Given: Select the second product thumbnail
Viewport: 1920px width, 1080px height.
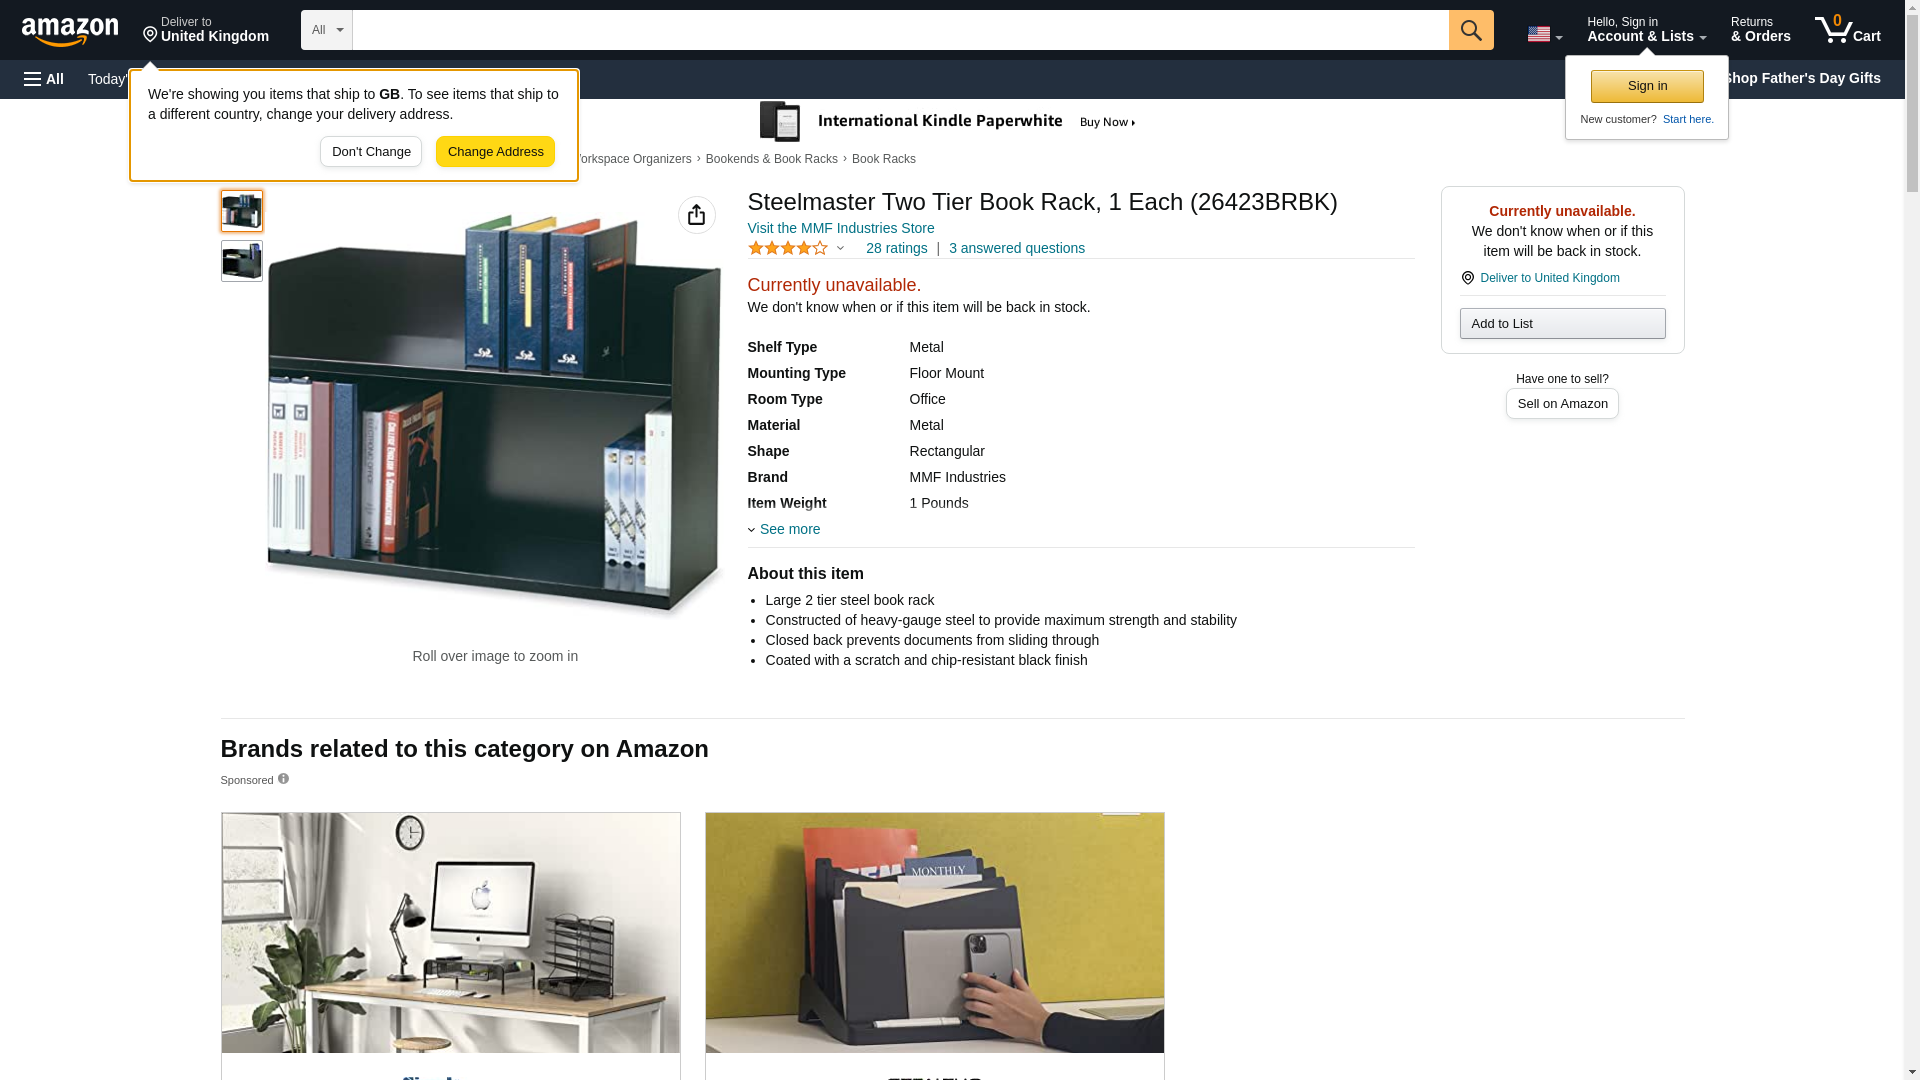Looking at the screenshot, I should [x=242, y=261].
